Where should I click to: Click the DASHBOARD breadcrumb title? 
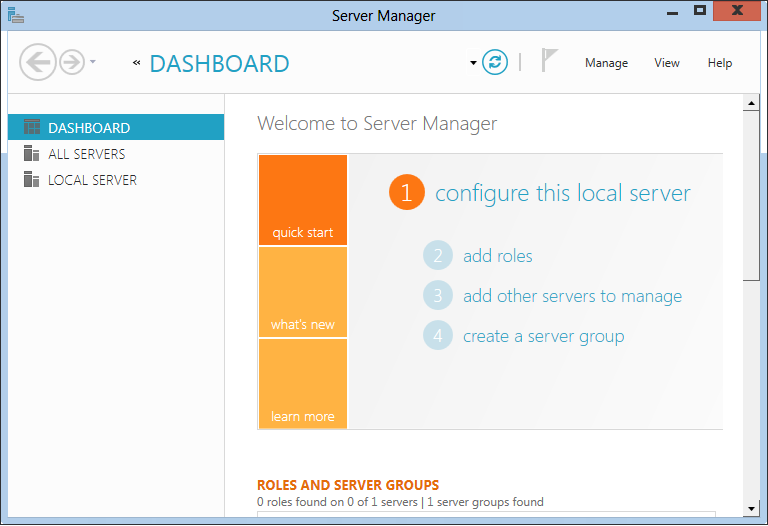(x=219, y=64)
